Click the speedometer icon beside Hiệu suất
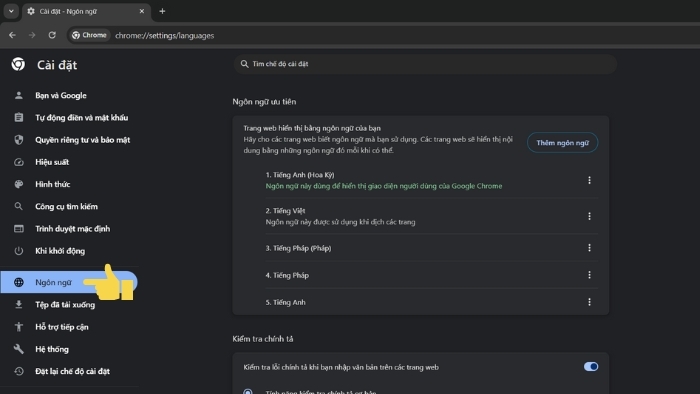The image size is (700, 394). (x=18, y=162)
